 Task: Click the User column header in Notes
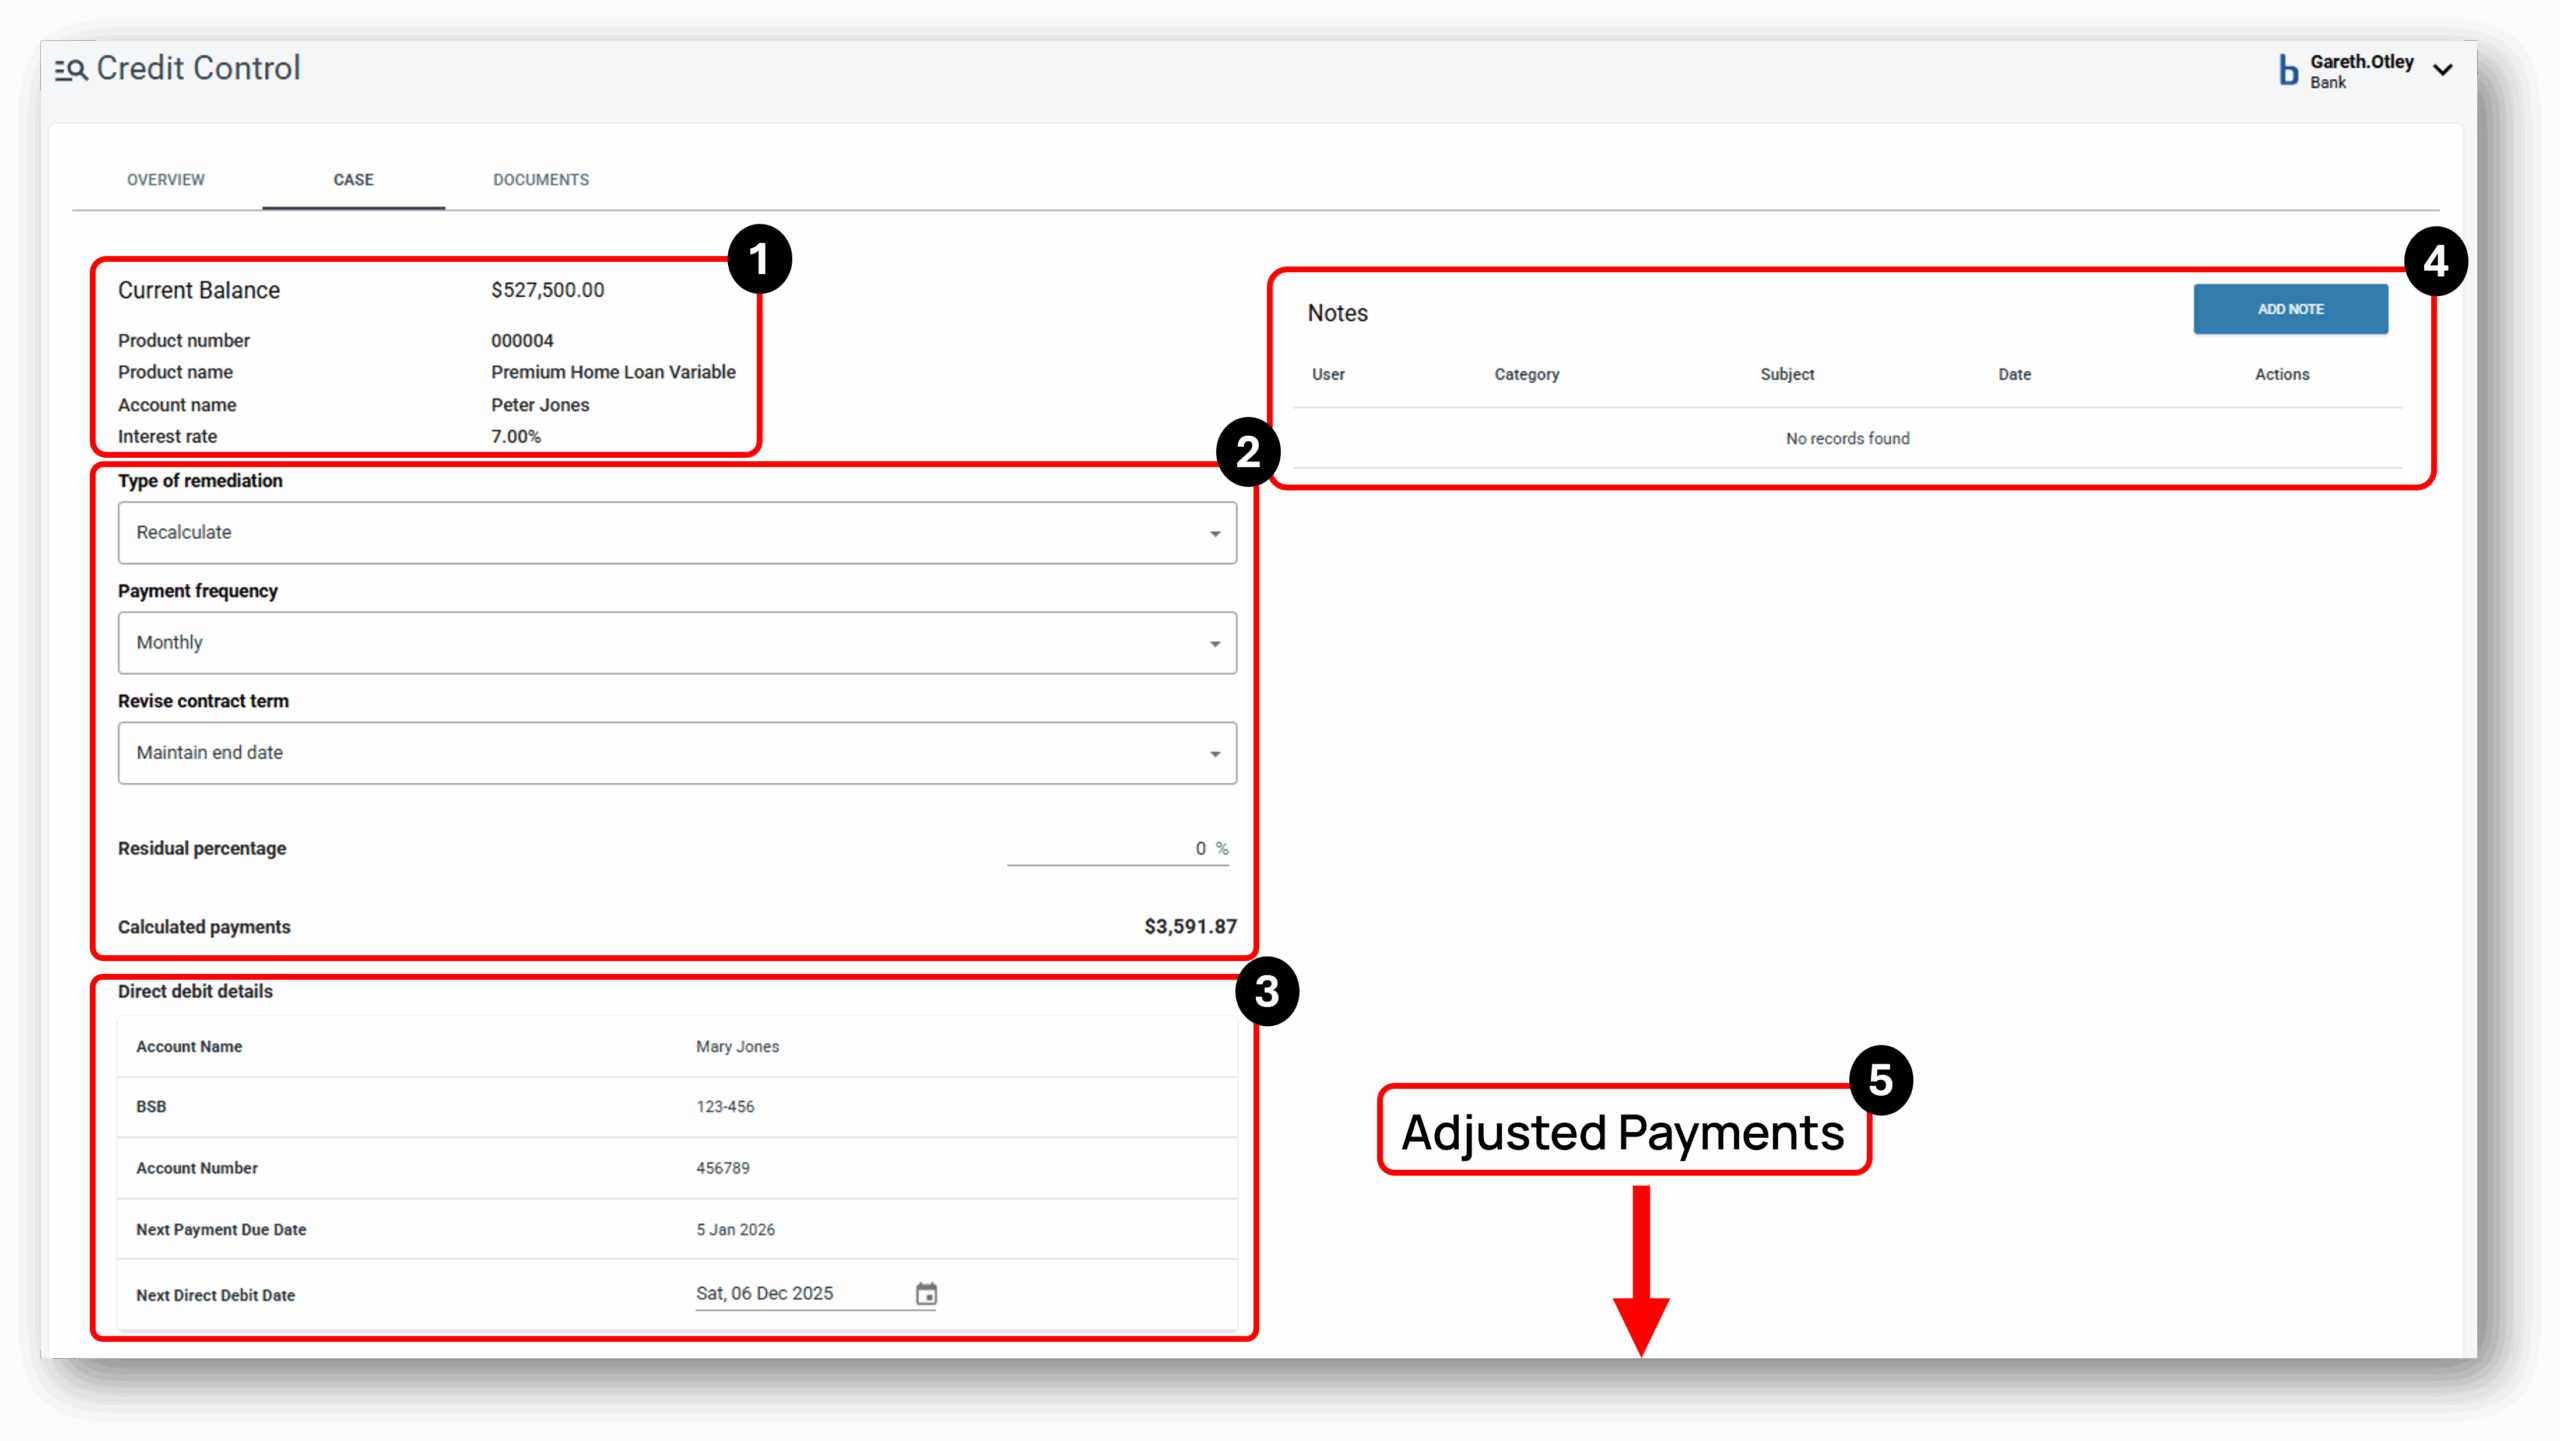click(x=1328, y=374)
